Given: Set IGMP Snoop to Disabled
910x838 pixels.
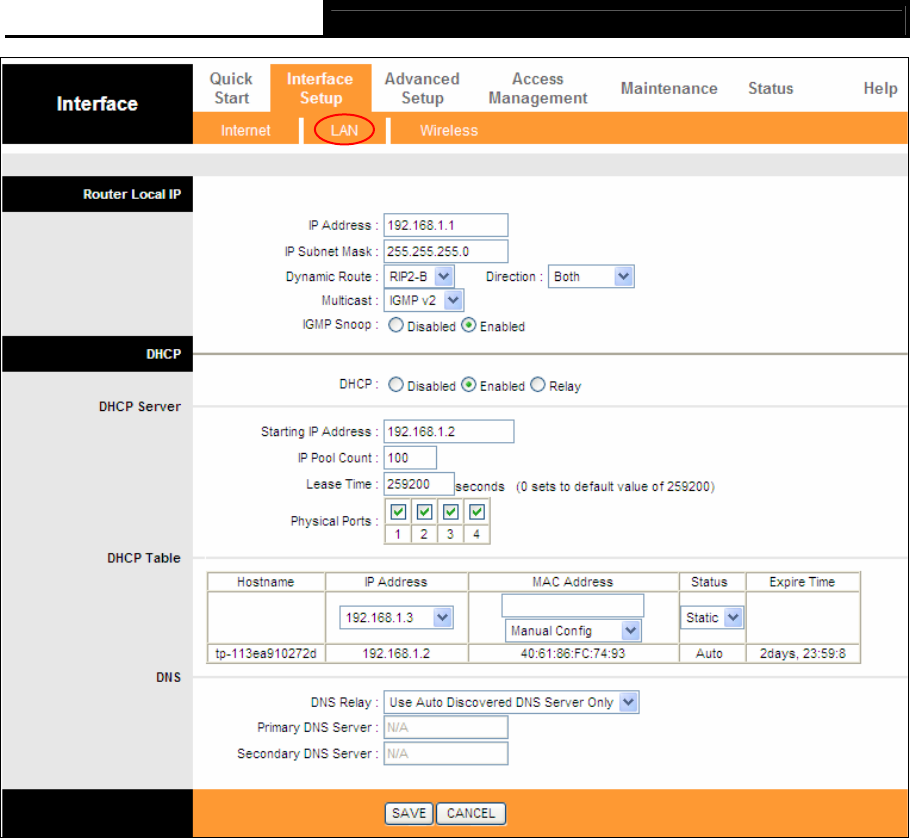Looking at the screenshot, I should click(395, 326).
